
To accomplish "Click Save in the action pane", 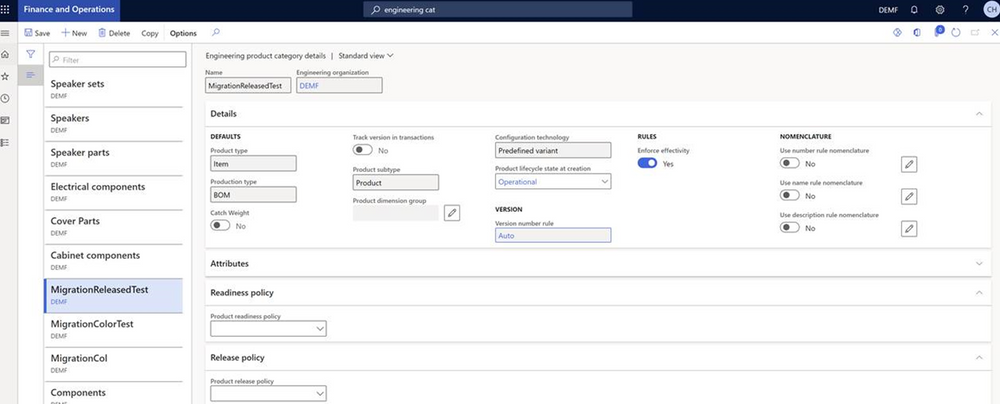I will pos(37,33).
